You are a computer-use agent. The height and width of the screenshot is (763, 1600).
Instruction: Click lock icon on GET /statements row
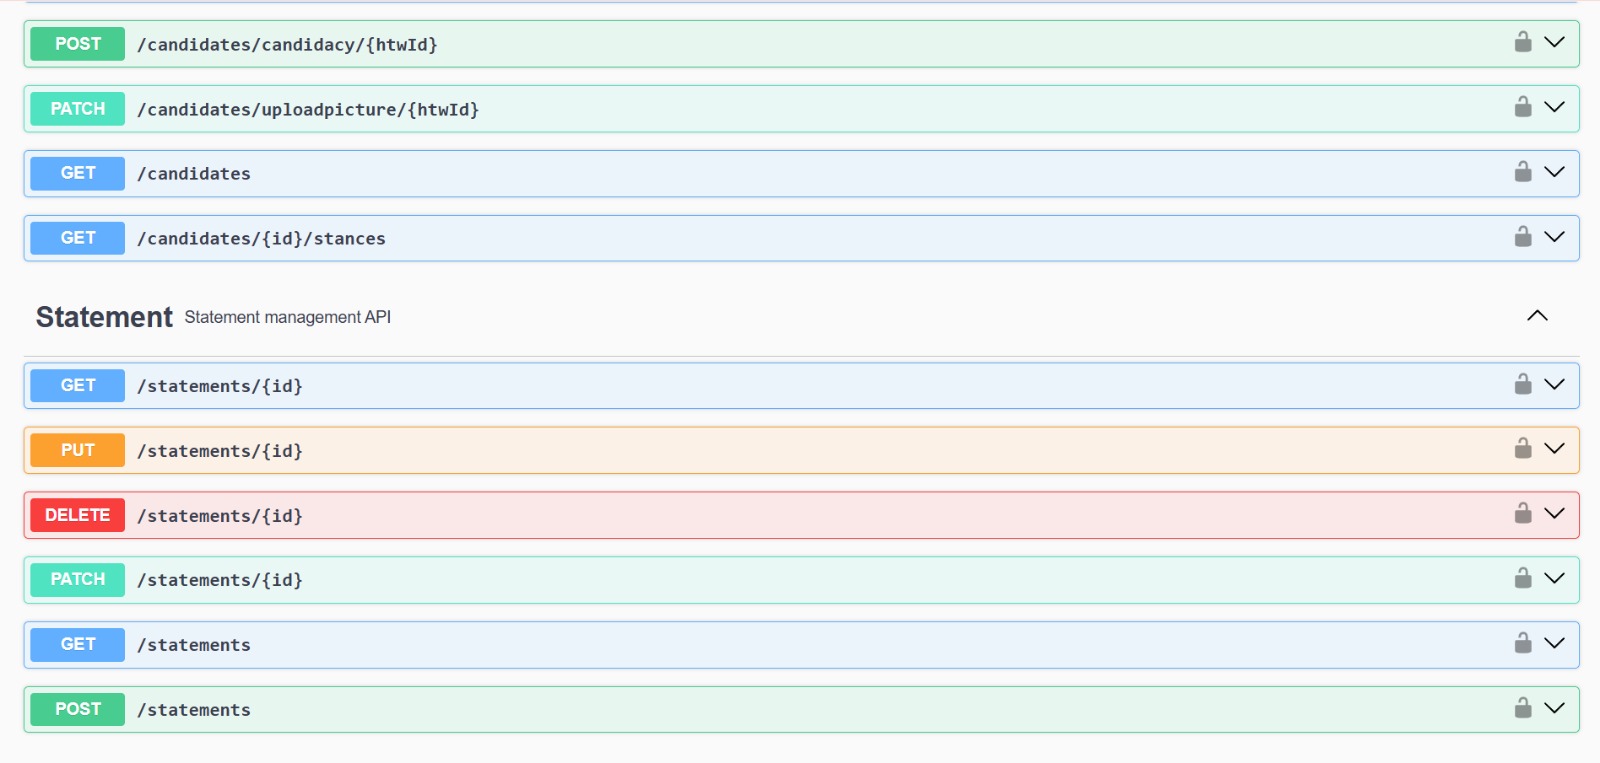click(1523, 644)
